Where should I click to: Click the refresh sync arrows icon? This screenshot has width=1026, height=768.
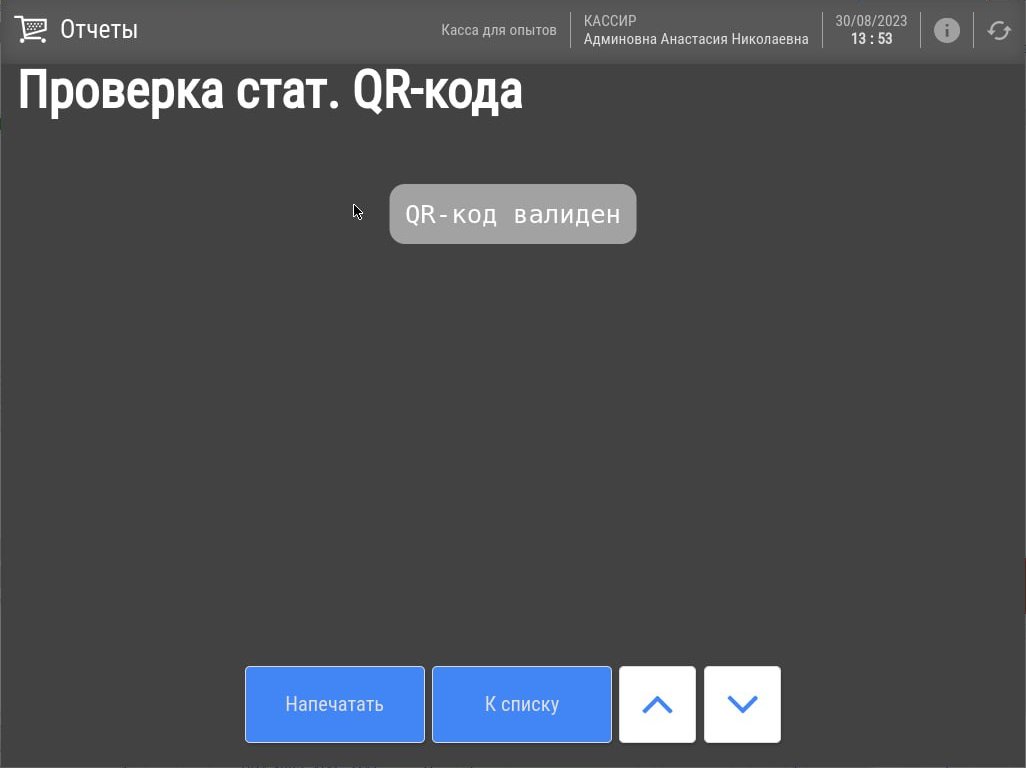pos(999,30)
